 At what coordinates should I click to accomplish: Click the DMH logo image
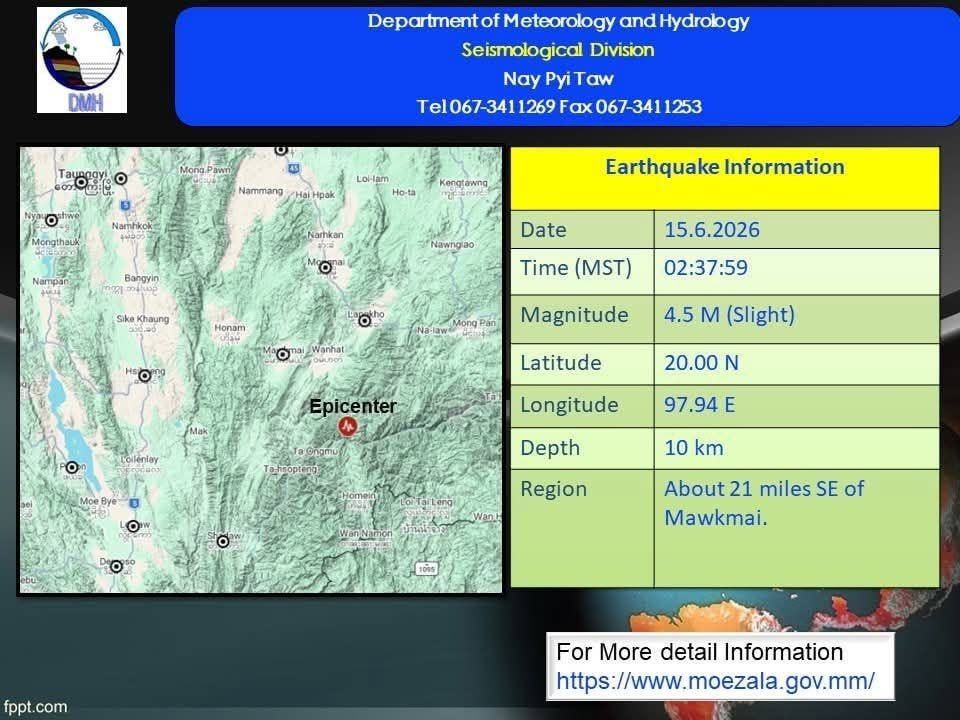tap(82, 60)
